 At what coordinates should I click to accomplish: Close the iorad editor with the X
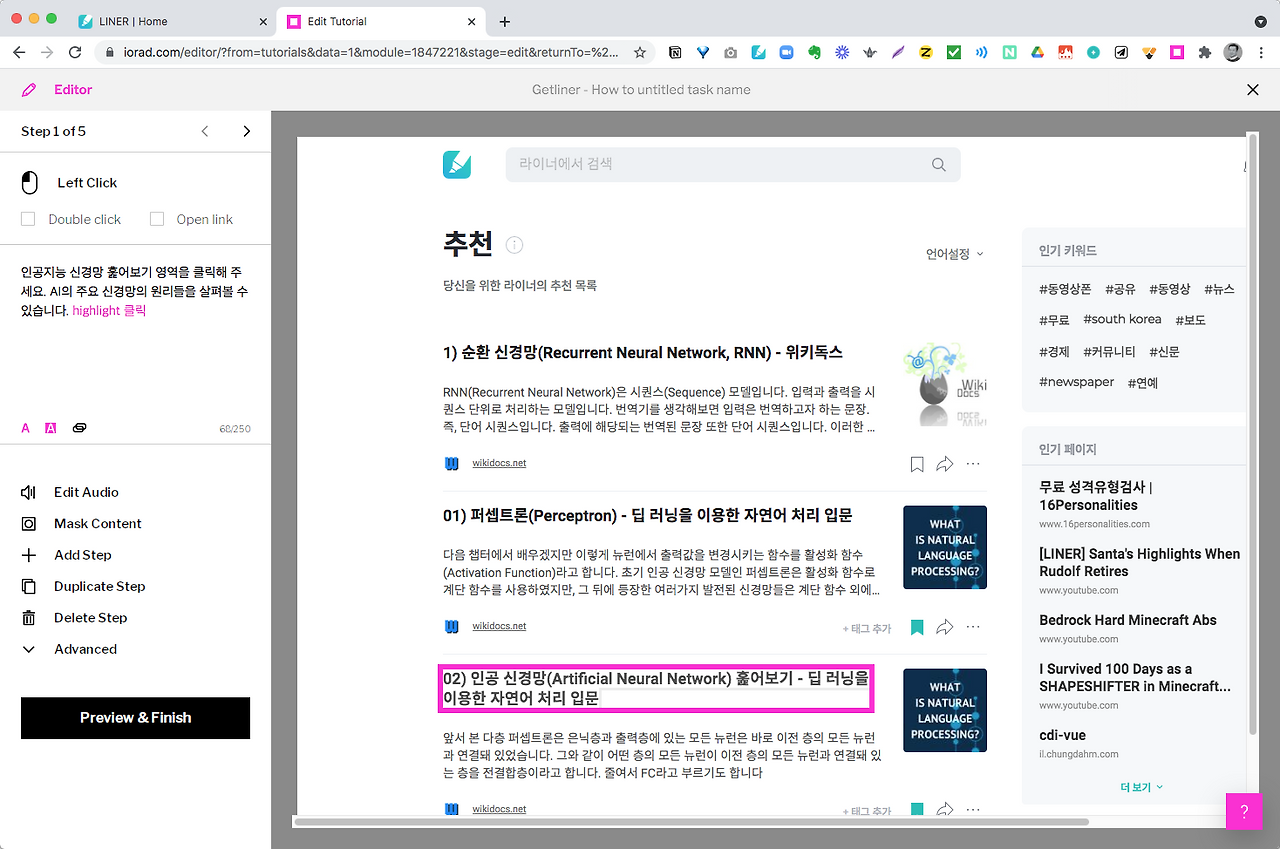(1253, 90)
